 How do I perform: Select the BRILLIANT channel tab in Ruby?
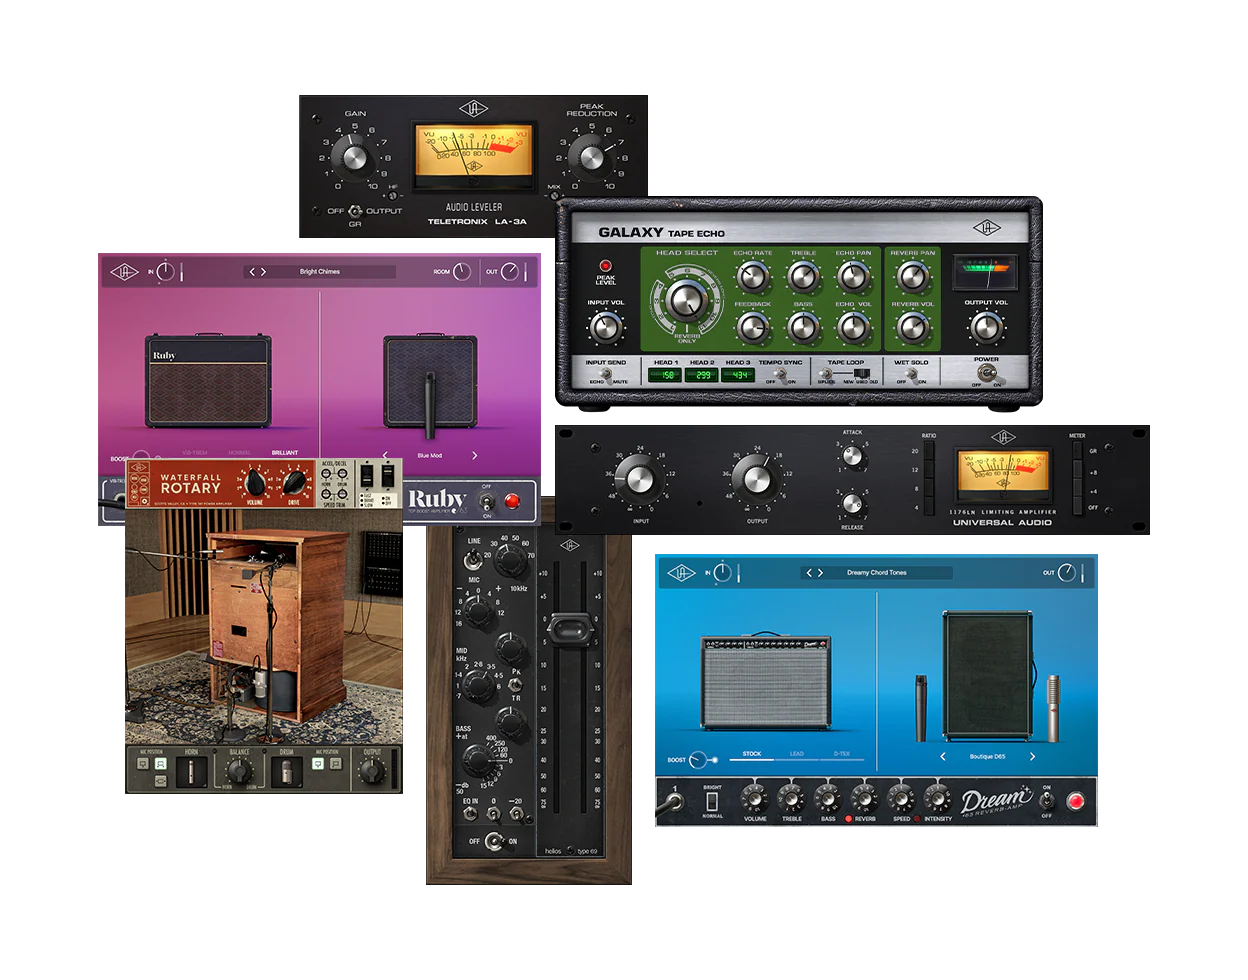[285, 453]
